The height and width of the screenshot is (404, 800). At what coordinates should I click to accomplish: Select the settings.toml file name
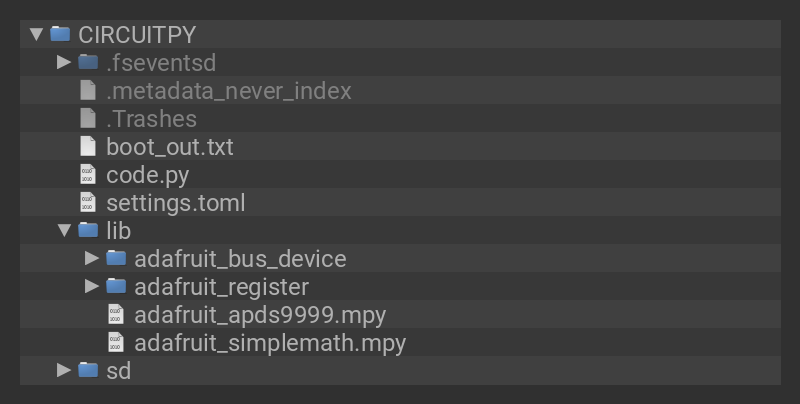point(175,202)
